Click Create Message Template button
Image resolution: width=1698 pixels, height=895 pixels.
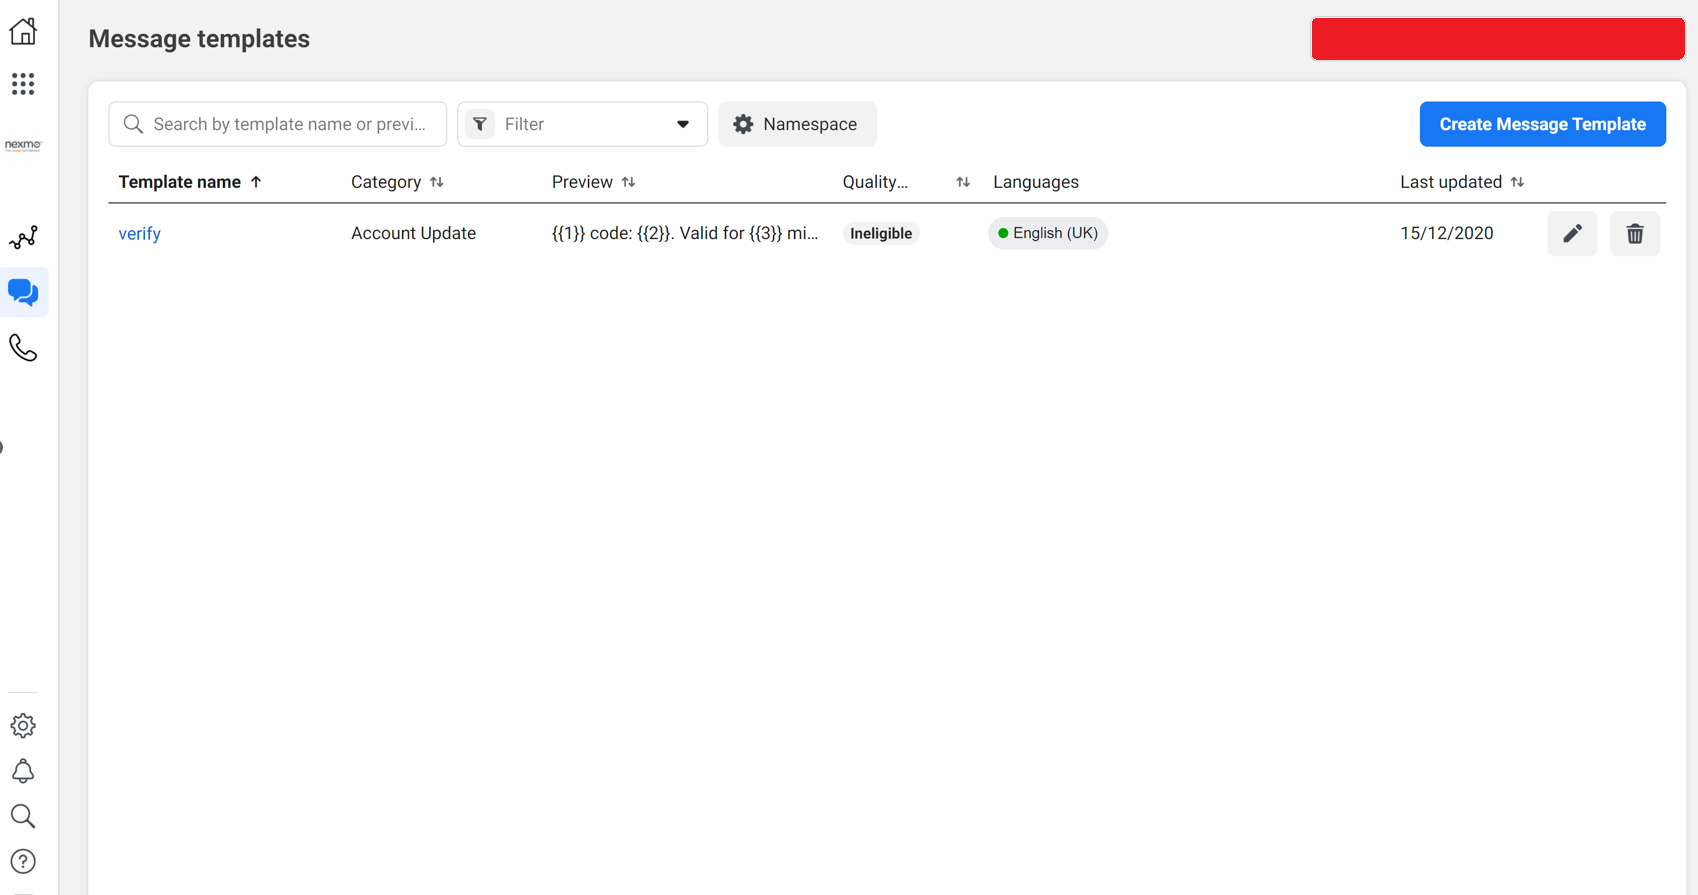tap(1542, 124)
